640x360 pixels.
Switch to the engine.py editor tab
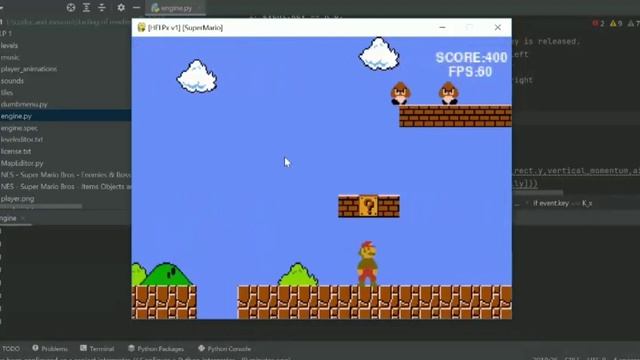point(176,8)
